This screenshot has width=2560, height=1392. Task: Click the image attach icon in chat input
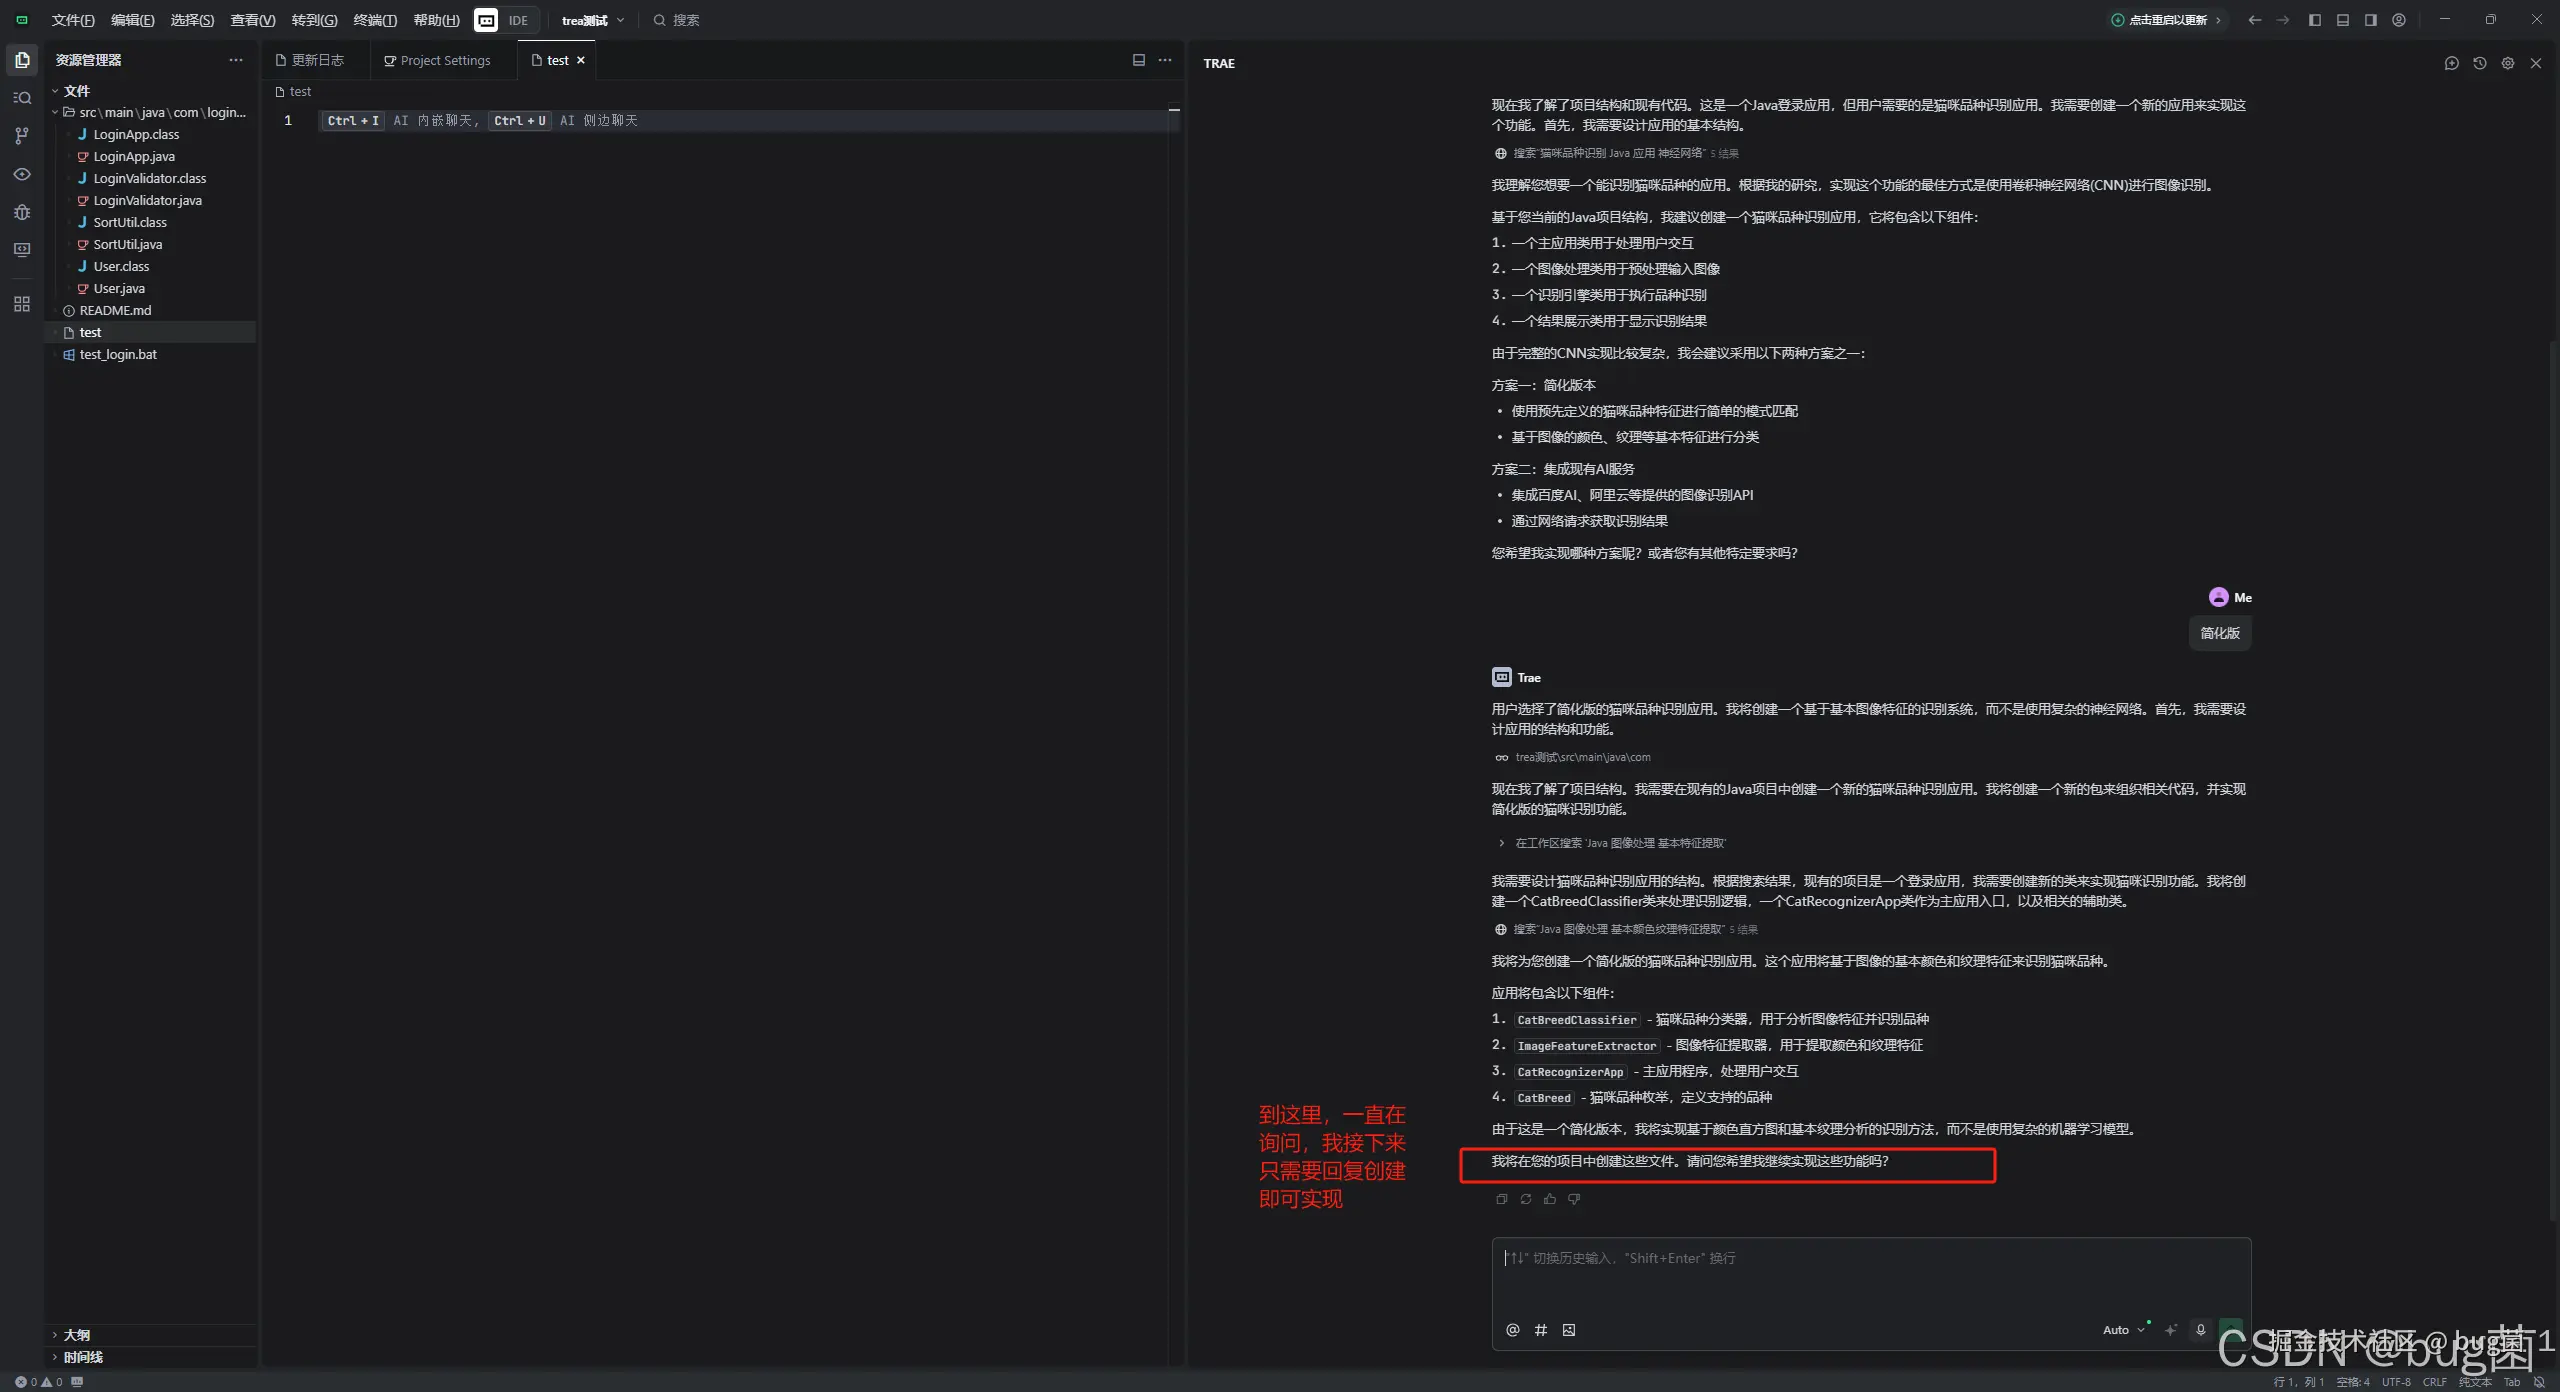click(x=1569, y=1330)
